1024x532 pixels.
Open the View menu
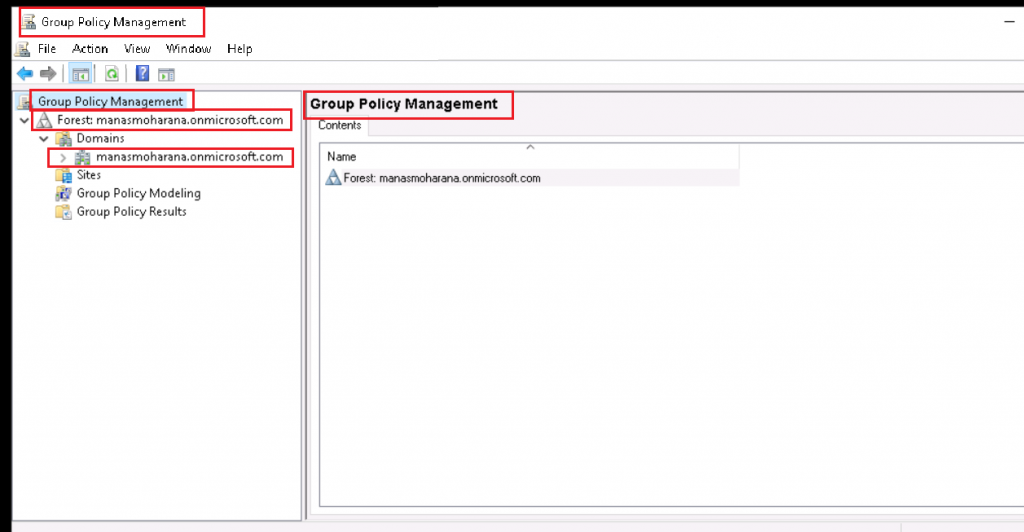[137, 48]
